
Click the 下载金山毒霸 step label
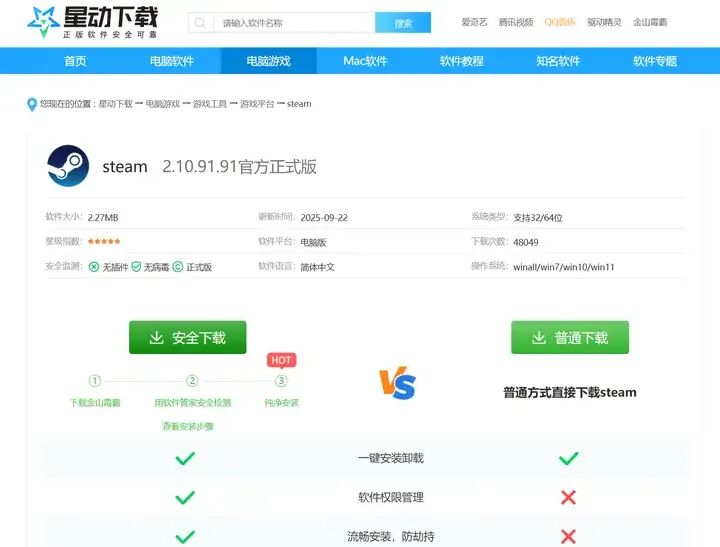pos(95,403)
